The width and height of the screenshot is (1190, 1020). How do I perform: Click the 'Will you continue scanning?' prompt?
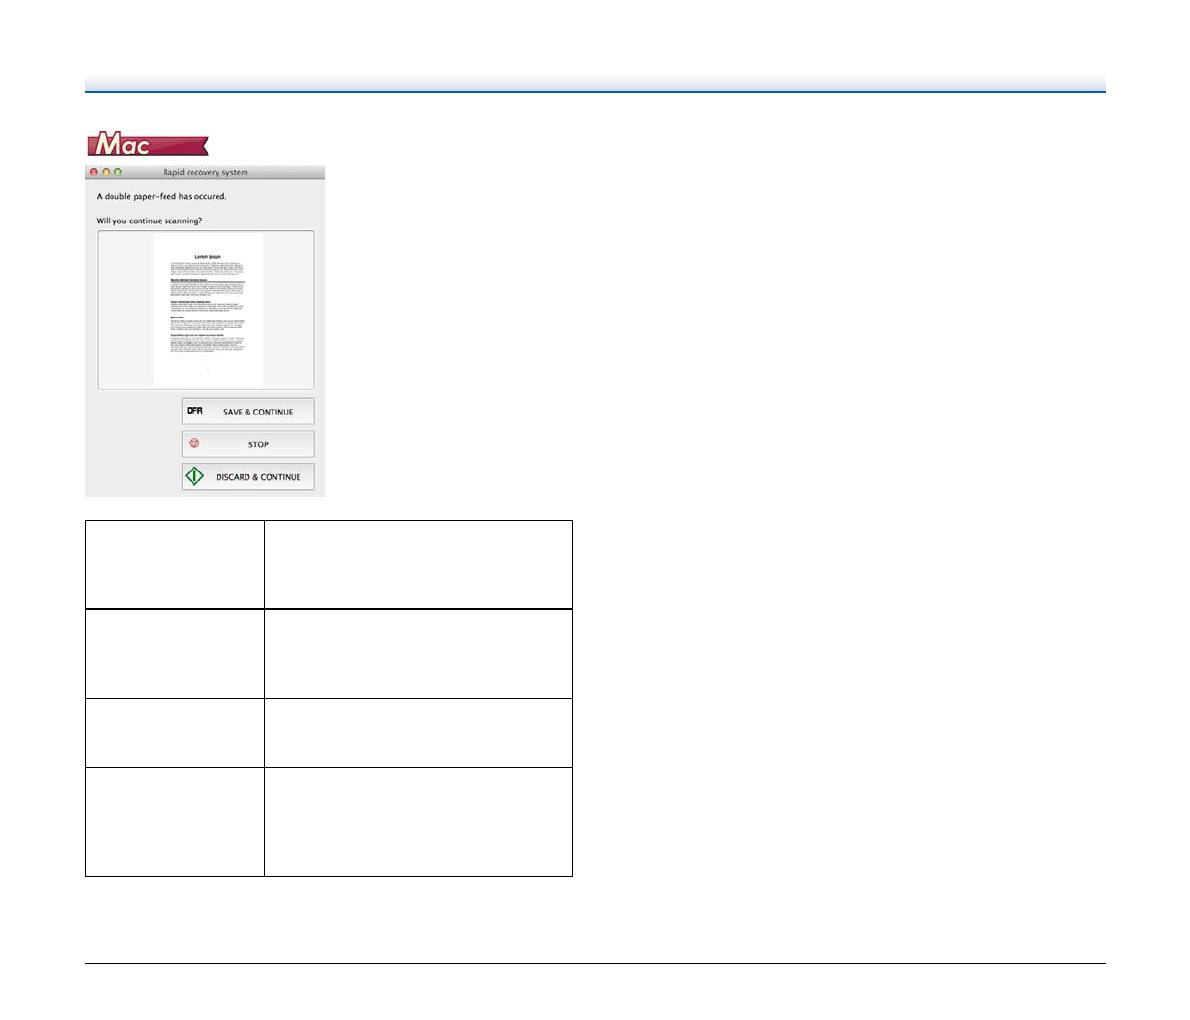(149, 220)
